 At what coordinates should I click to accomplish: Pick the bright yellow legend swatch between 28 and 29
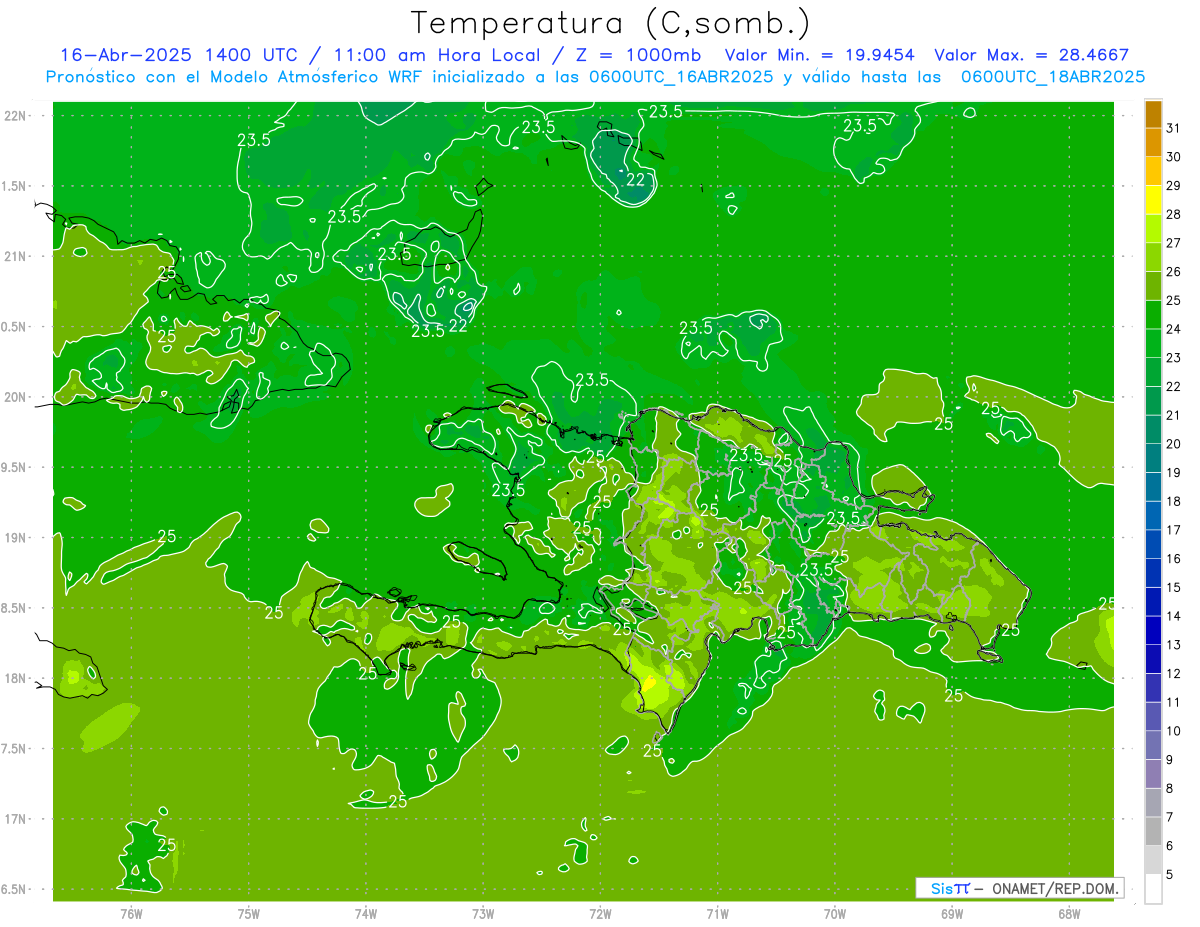tap(1153, 199)
